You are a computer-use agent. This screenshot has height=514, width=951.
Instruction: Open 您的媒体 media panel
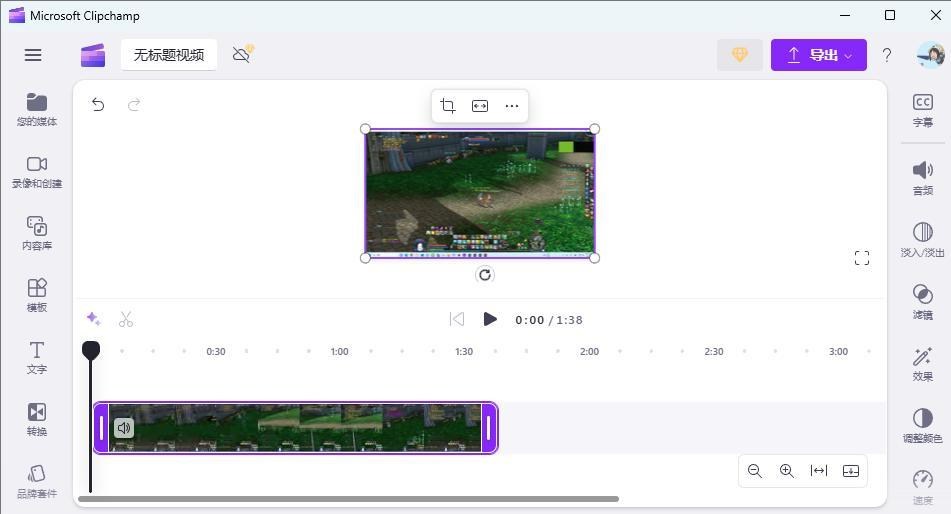coord(36,109)
